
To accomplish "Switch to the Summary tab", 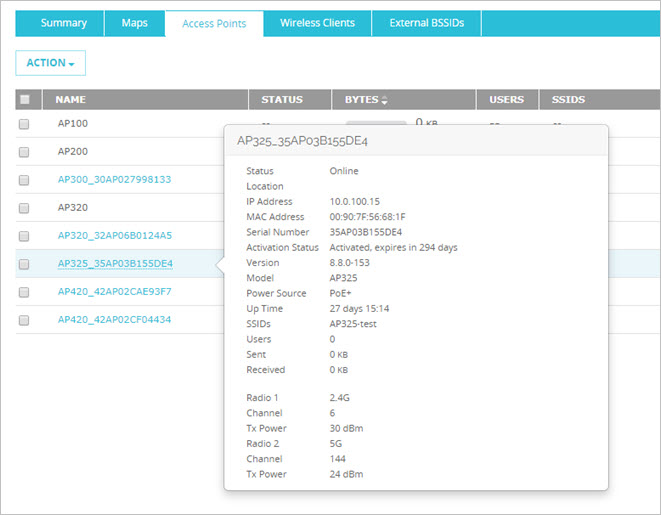I will point(63,23).
